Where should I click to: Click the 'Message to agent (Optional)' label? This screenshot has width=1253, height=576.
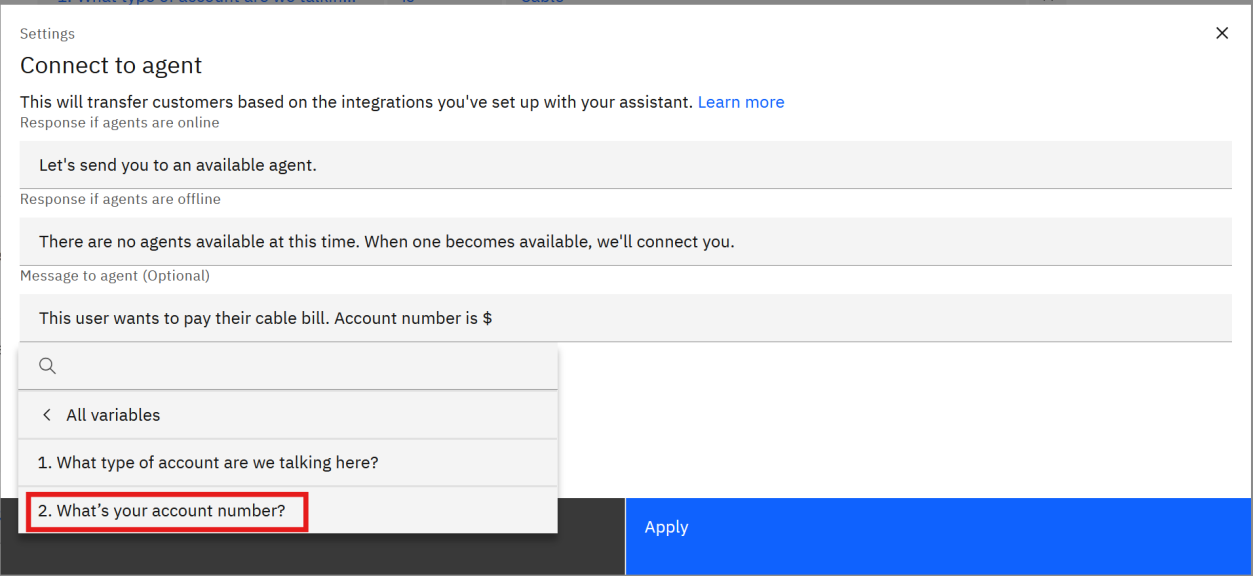point(115,276)
